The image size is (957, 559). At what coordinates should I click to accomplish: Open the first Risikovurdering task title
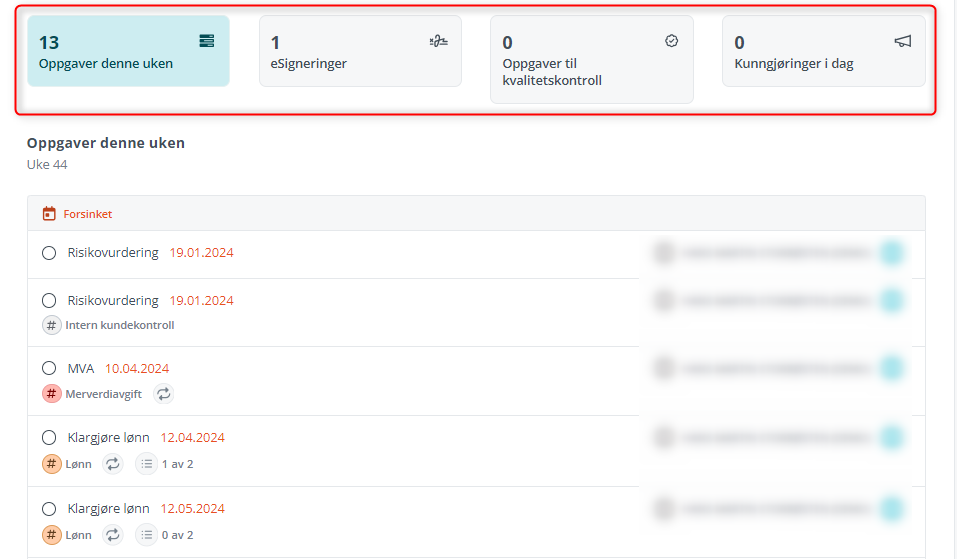pos(113,253)
